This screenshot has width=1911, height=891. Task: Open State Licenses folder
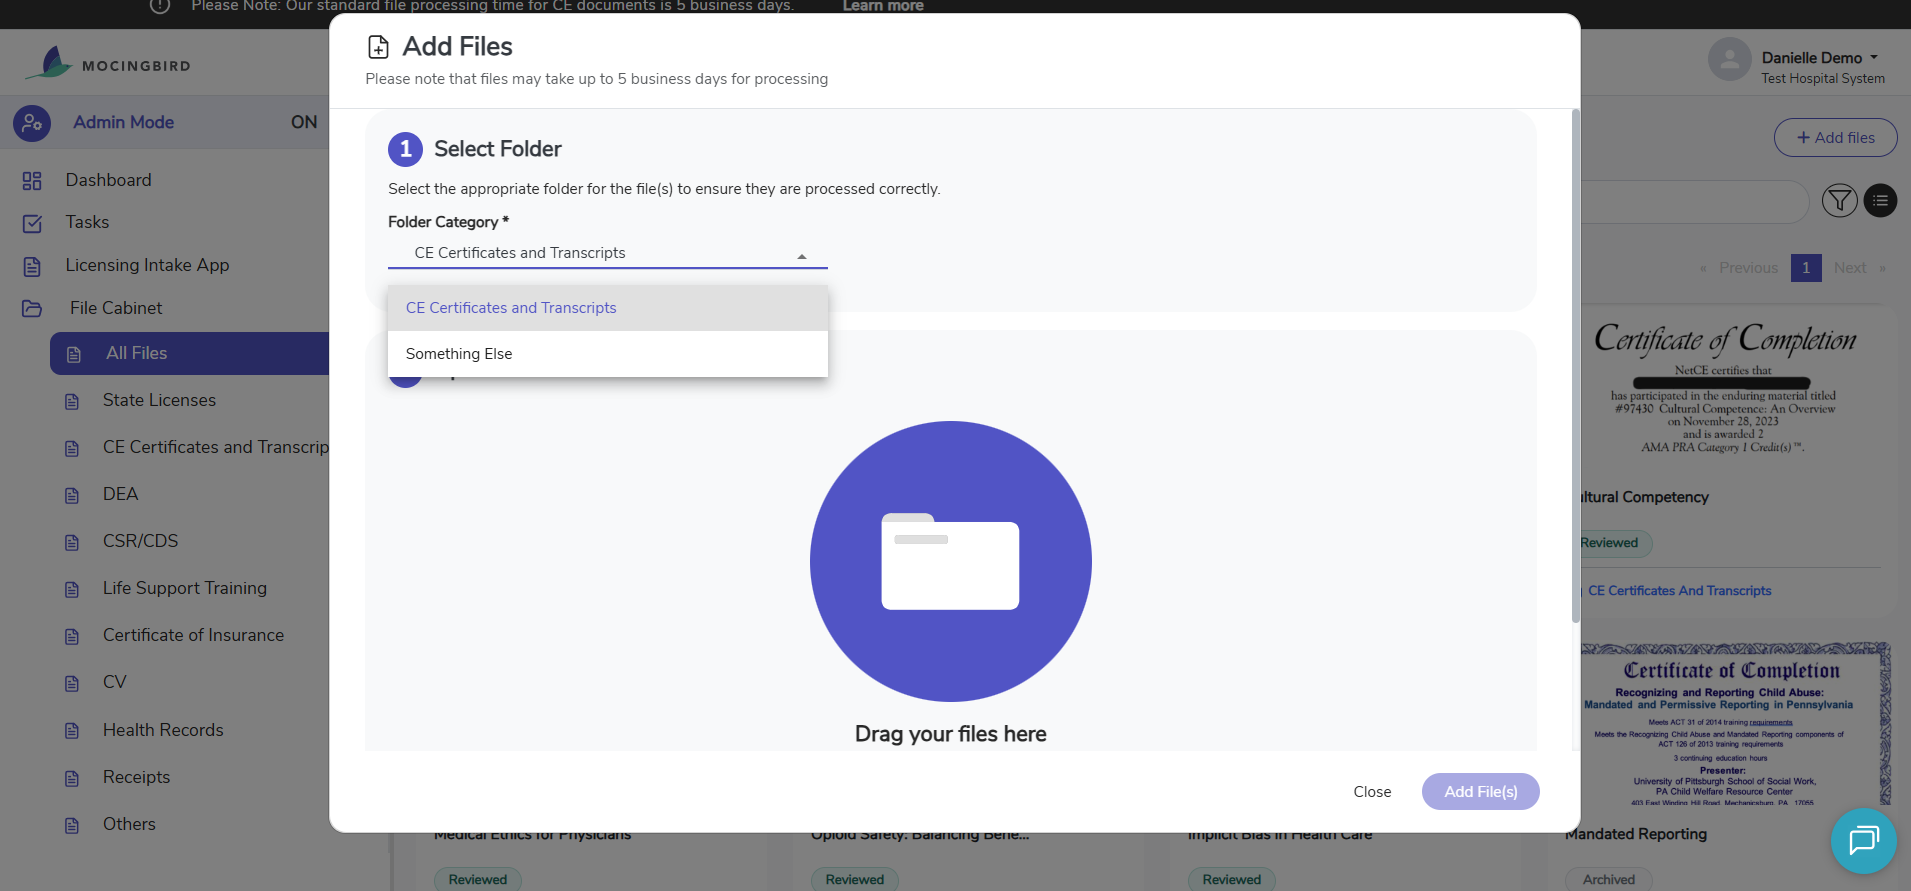click(159, 400)
